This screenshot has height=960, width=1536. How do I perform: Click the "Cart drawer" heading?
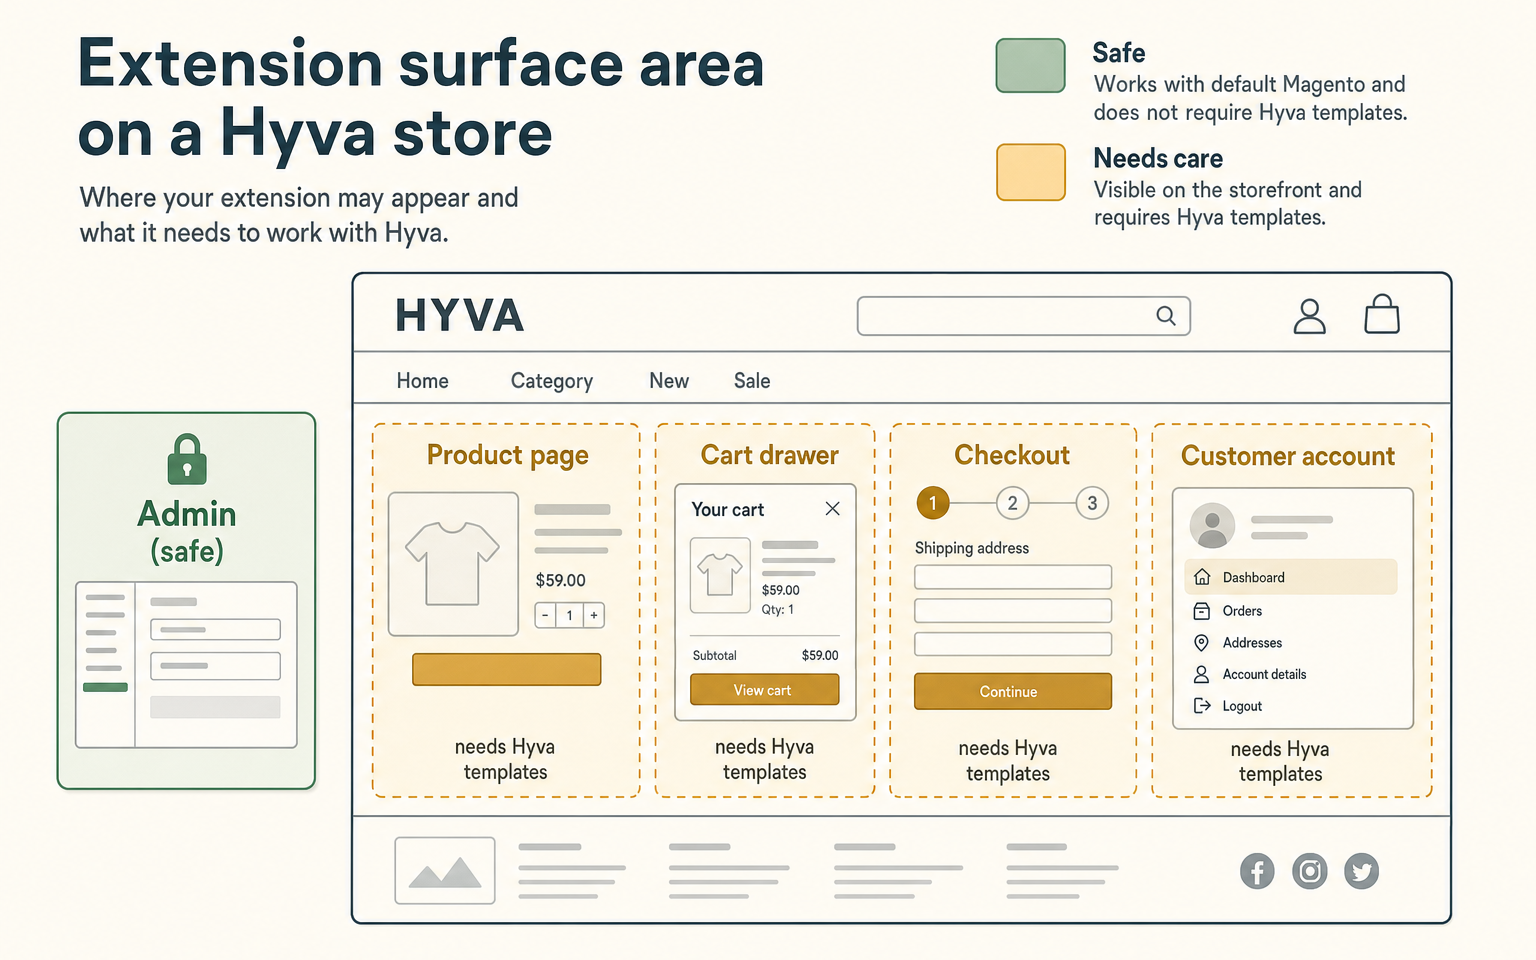coord(770,455)
